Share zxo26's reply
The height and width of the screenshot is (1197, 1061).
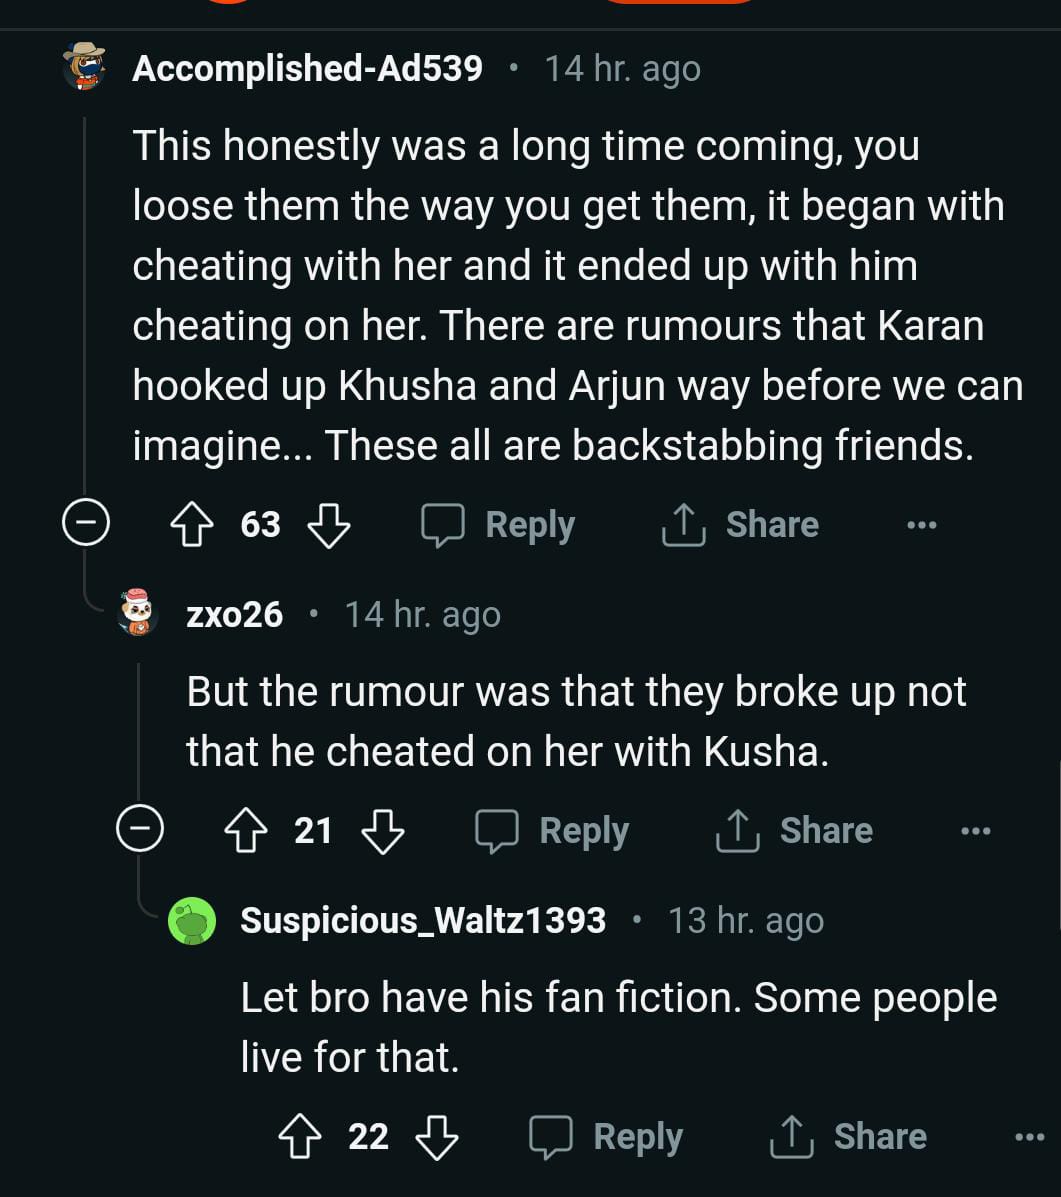point(795,831)
